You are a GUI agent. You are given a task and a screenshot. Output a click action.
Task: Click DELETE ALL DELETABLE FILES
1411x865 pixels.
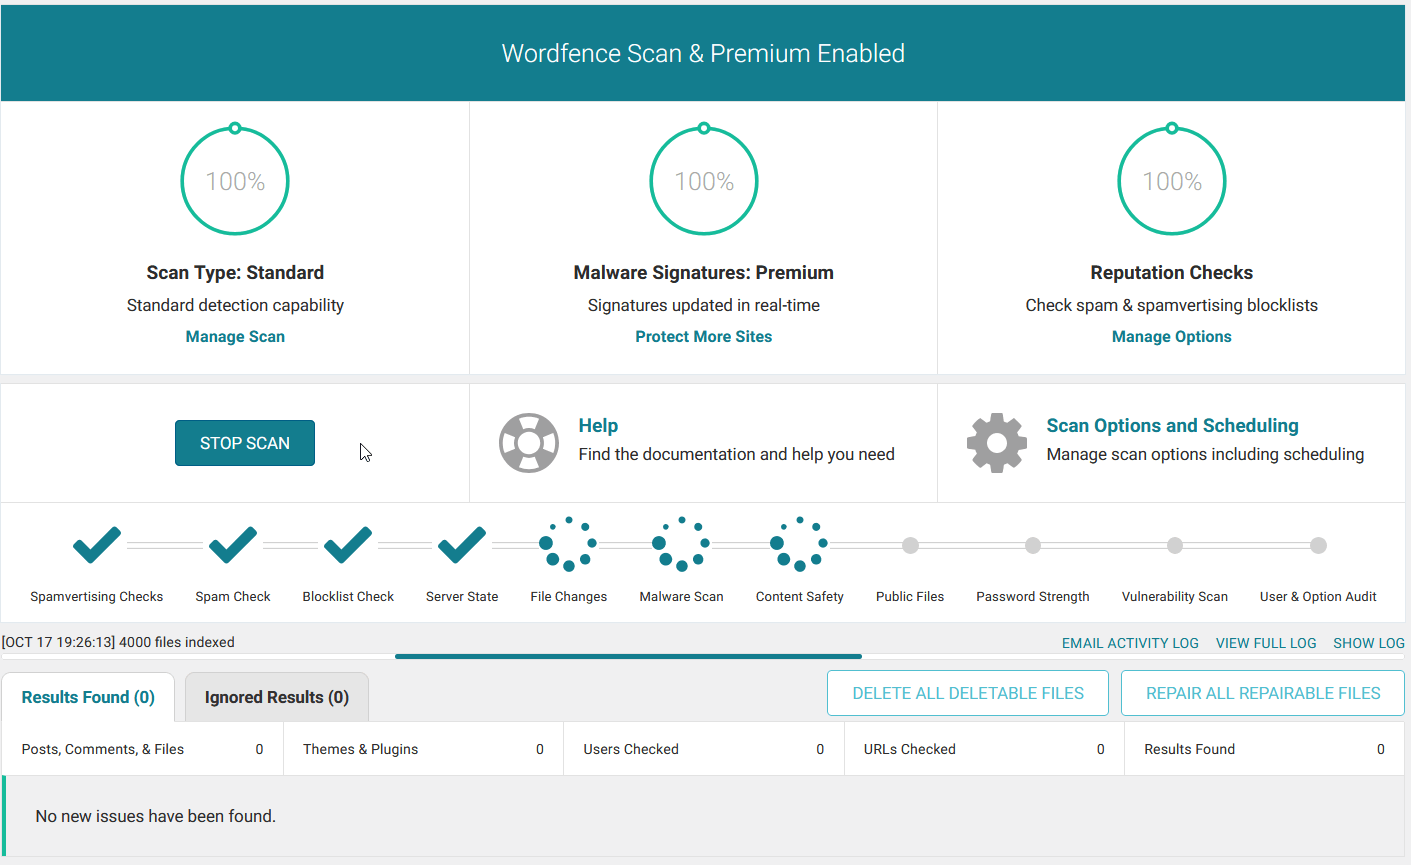[x=967, y=692]
